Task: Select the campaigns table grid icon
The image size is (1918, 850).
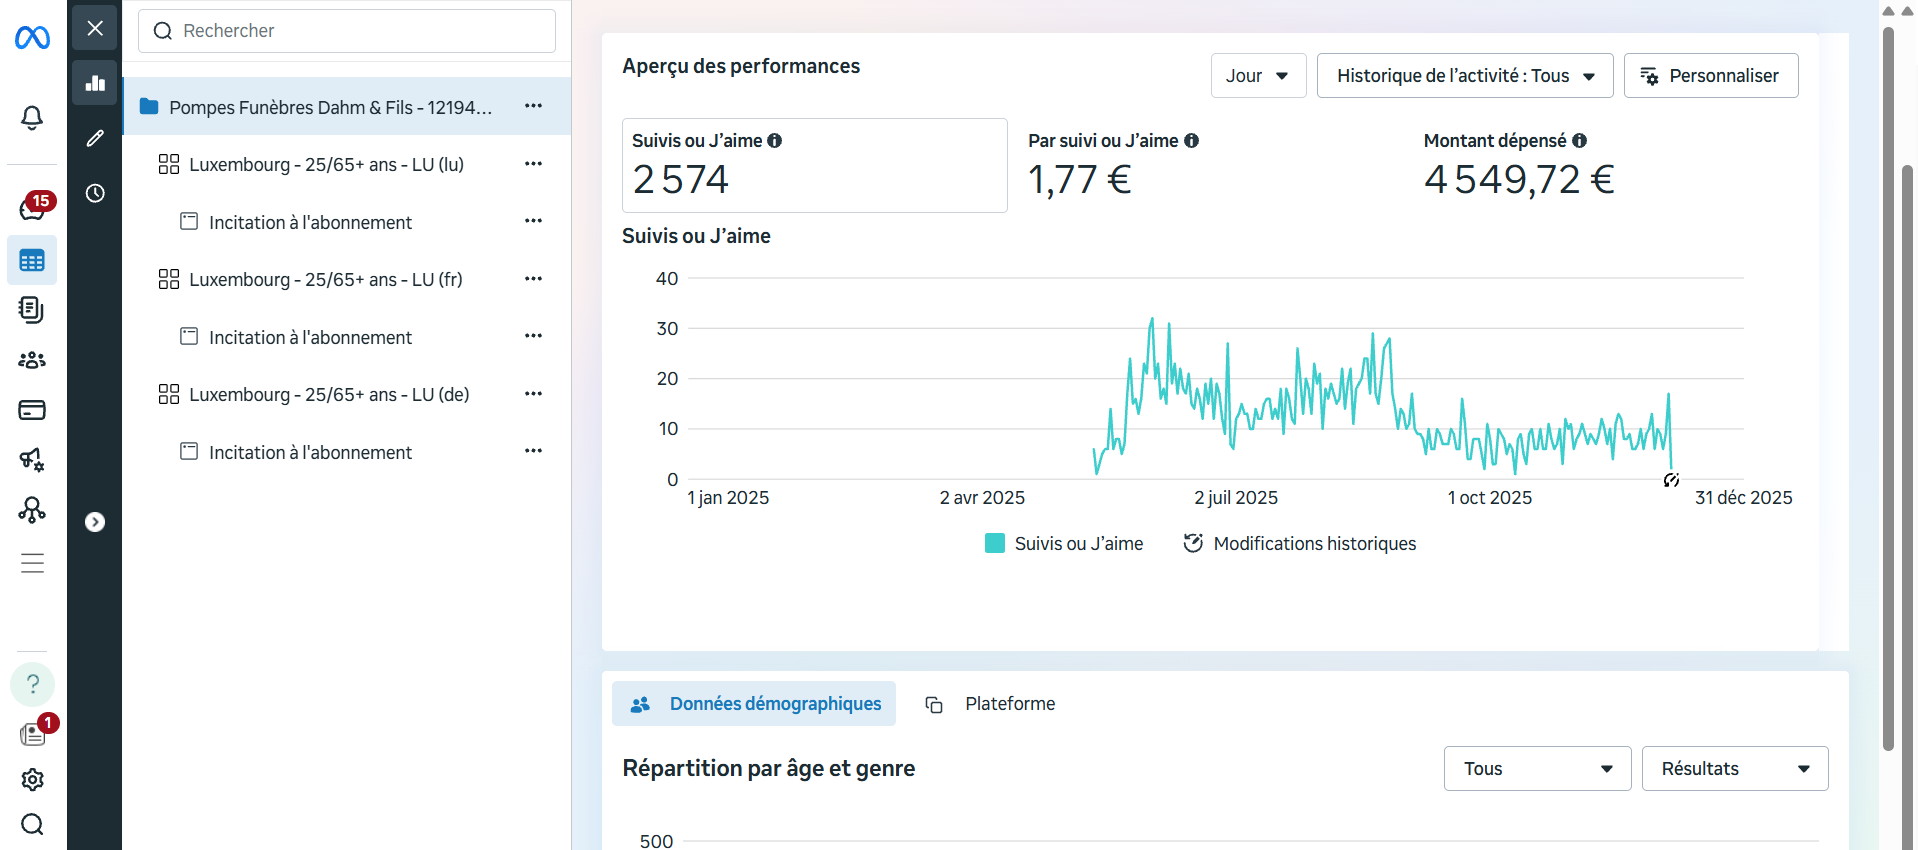Action: click(x=32, y=261)
